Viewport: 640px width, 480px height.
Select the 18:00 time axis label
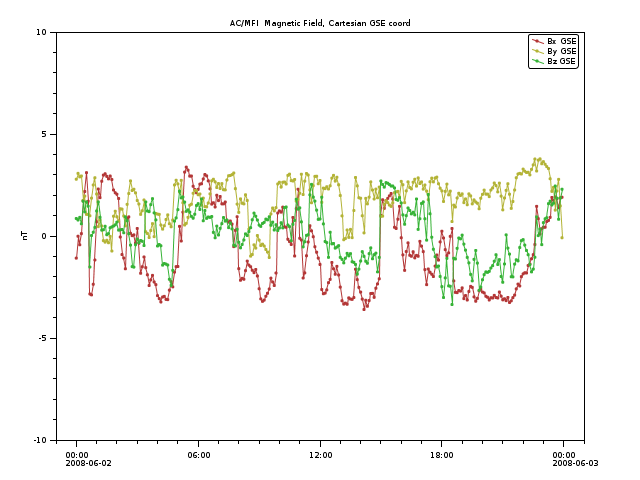442,455
